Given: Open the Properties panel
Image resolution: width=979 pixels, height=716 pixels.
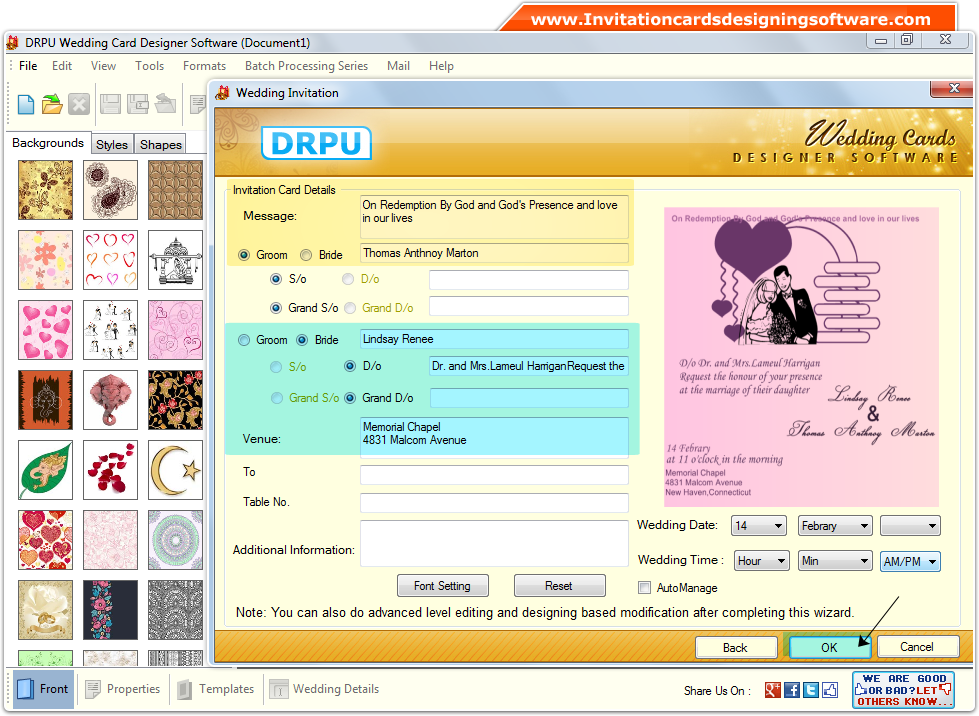Looking at the screenshot, I should 123,689.
